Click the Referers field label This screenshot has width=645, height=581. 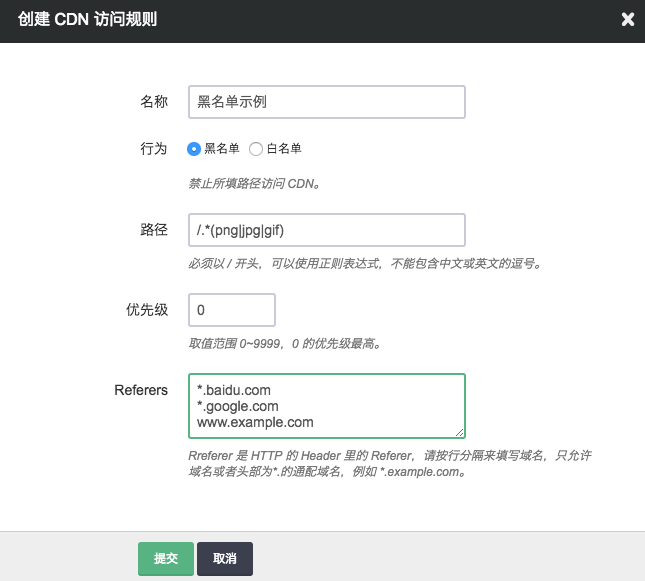(141, 390)
